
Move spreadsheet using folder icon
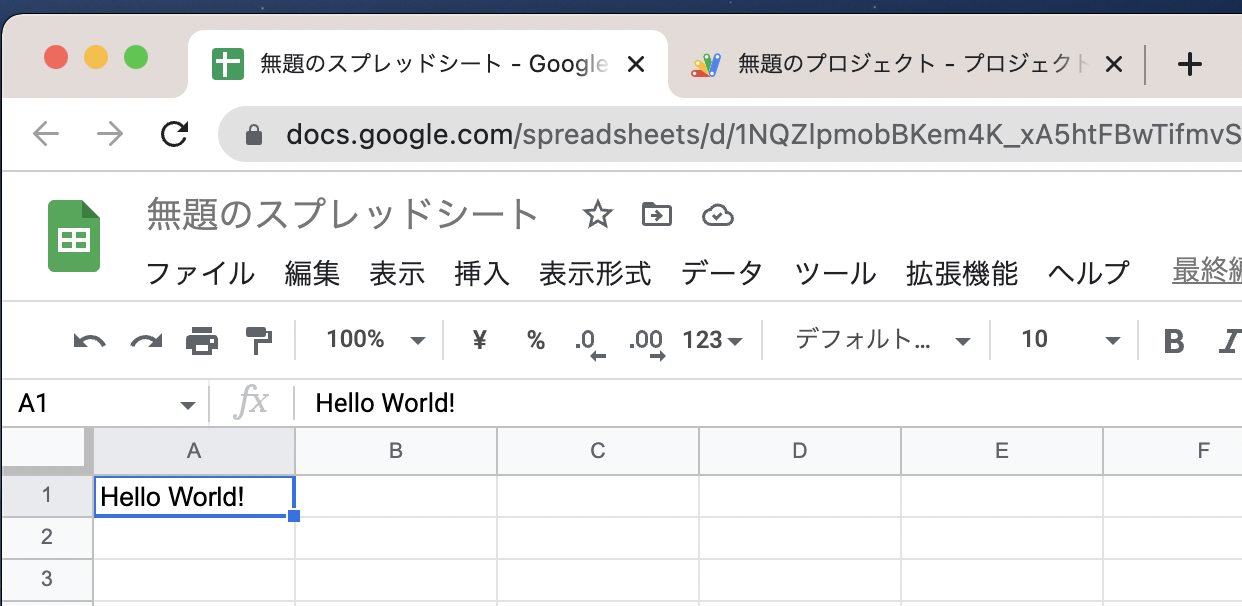point(657,214)
